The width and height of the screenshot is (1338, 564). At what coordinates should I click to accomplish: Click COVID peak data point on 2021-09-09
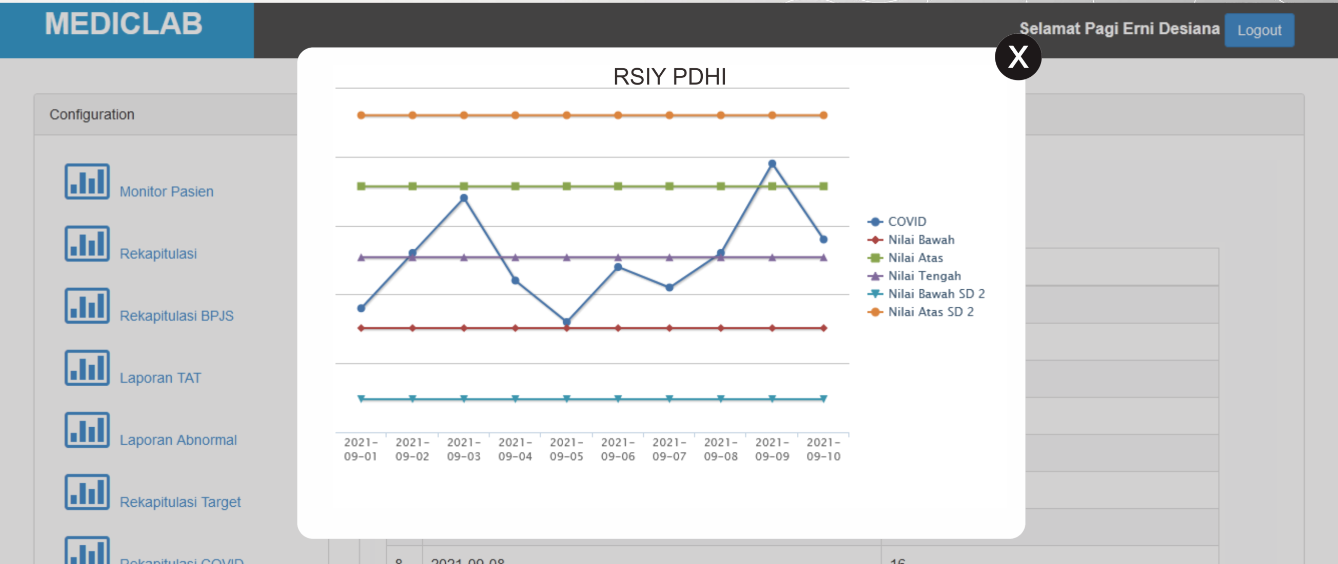[x=772, y=163]
